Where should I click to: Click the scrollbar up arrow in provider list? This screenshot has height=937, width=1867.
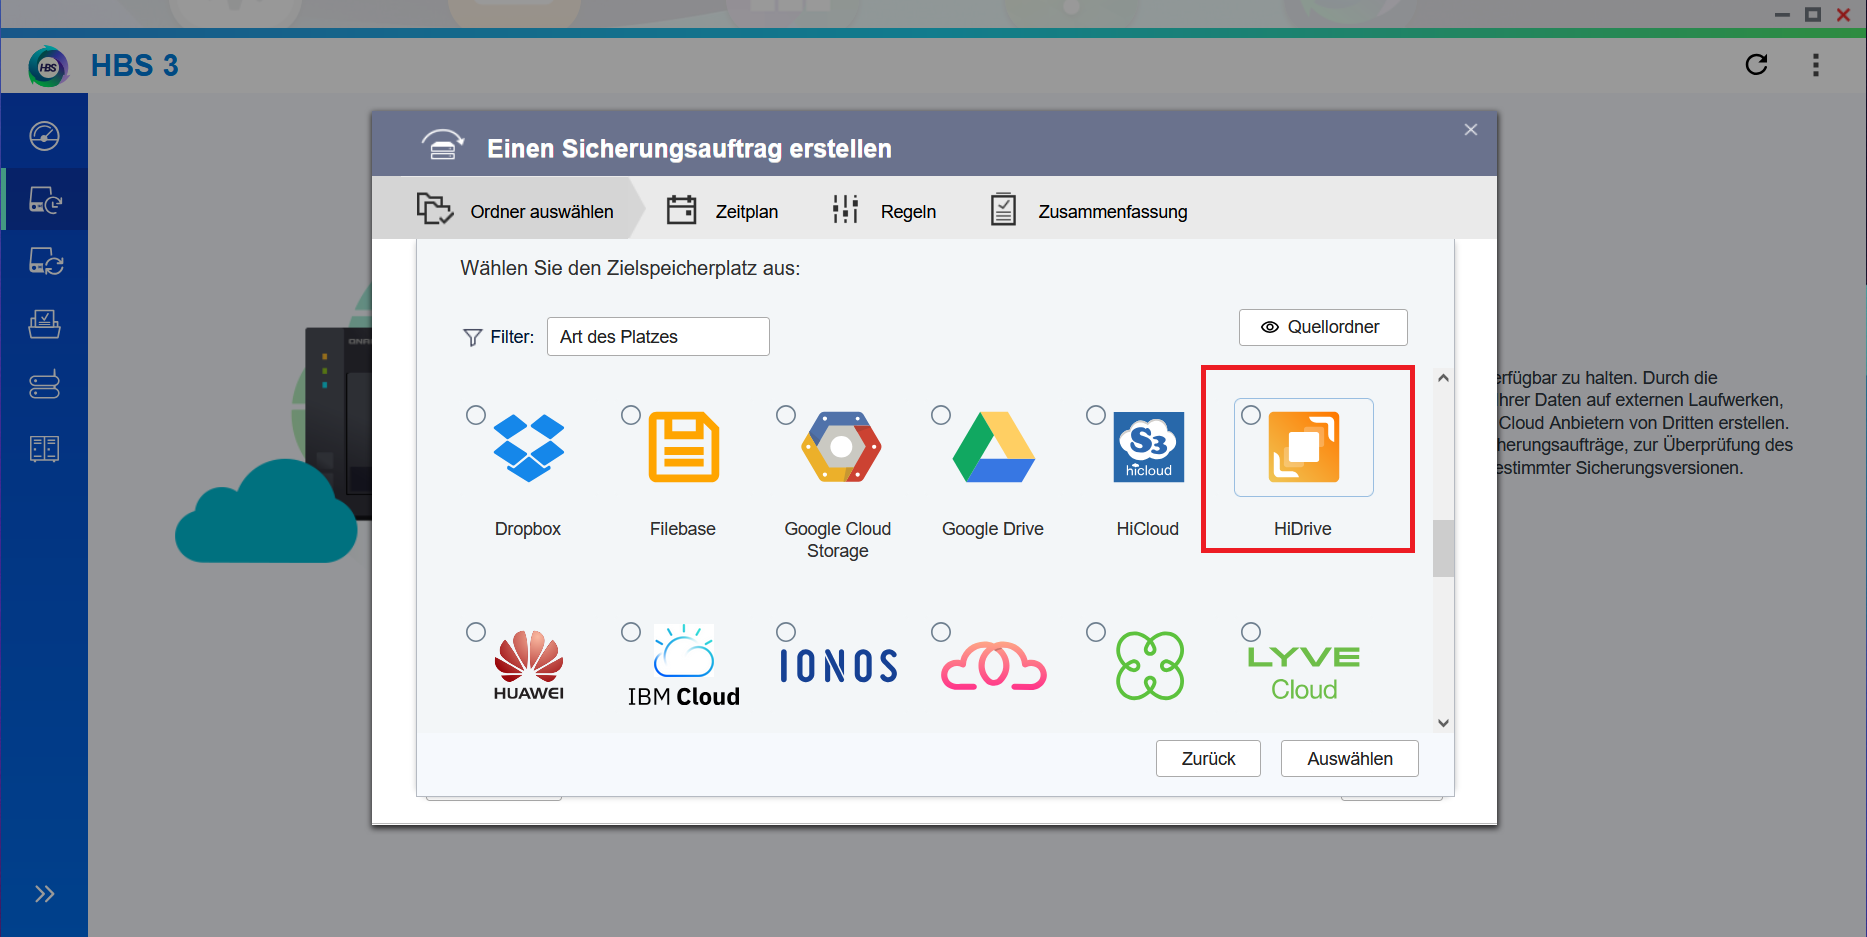pyautogui.click(x=1443, y=378)
